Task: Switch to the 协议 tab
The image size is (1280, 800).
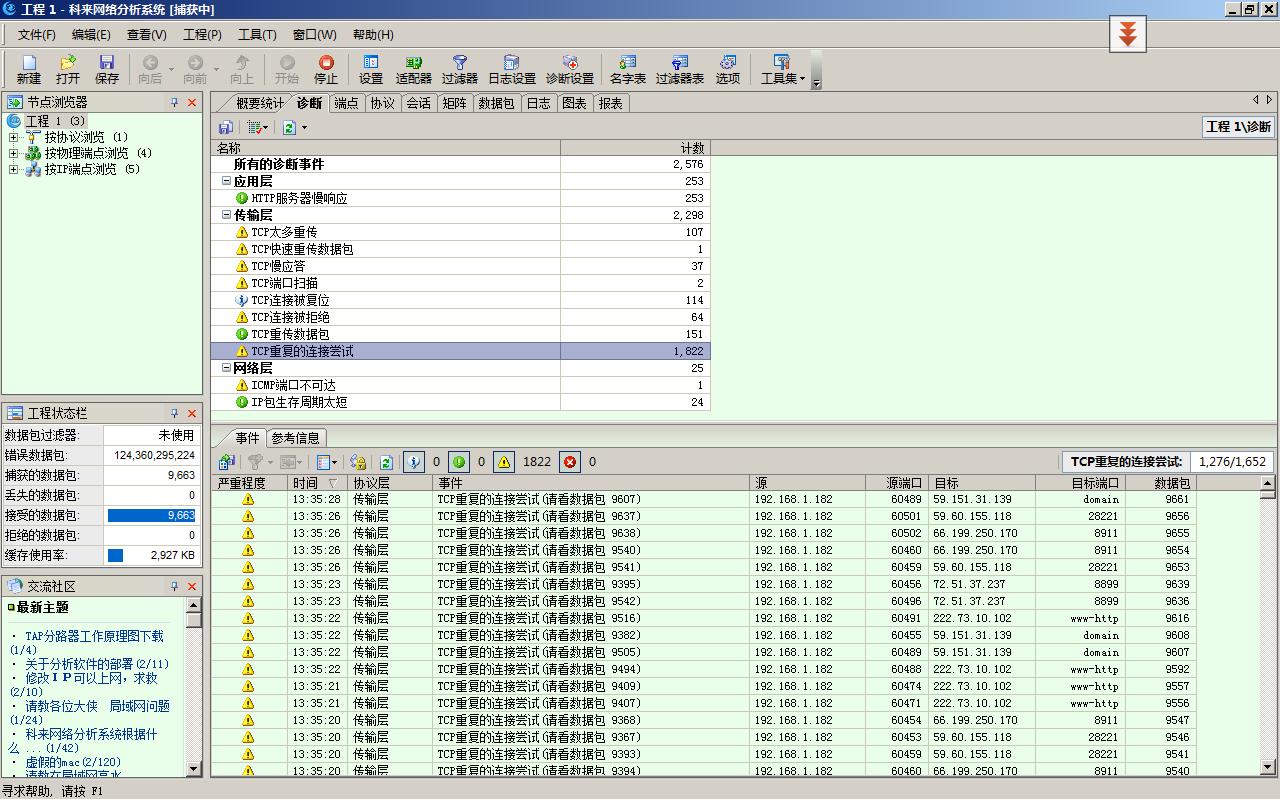Action: click(382, 102)
